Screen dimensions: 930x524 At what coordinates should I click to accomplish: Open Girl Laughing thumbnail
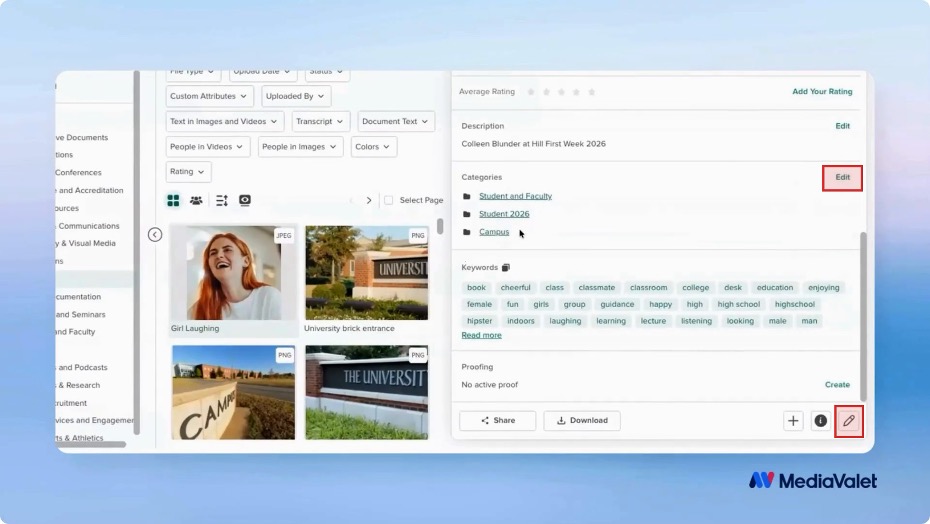point(234,273)
